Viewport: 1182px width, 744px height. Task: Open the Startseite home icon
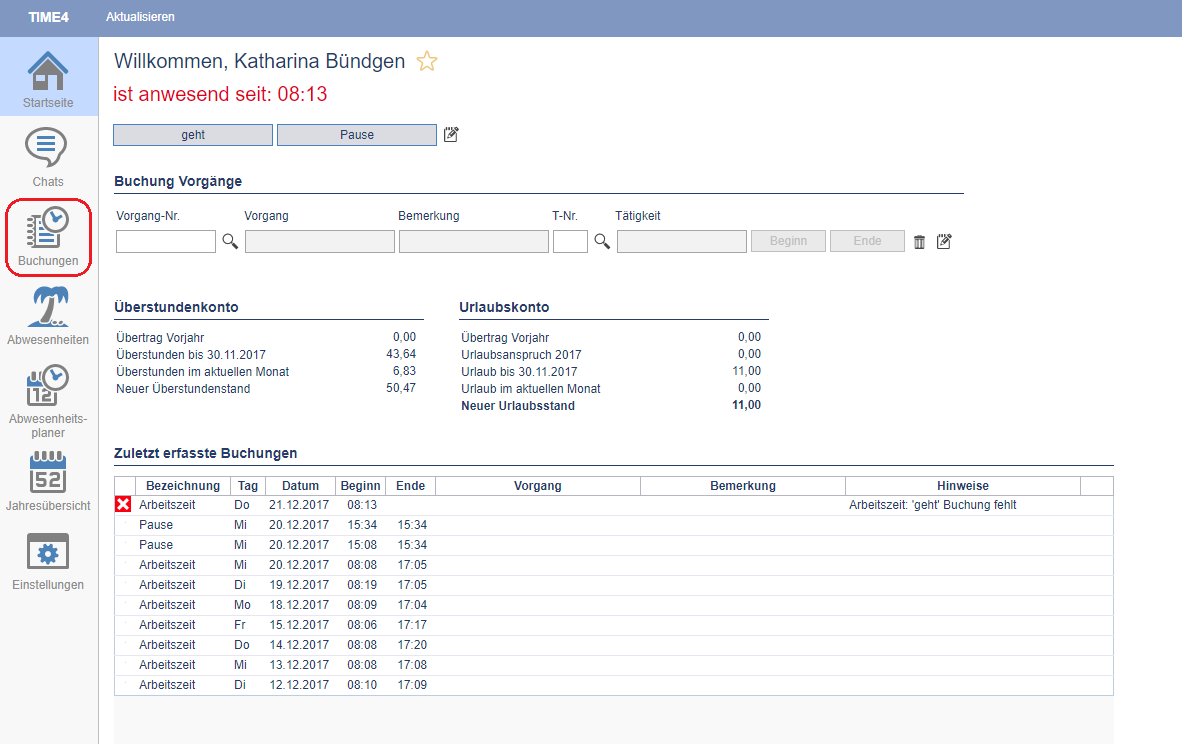coord(48,71)
